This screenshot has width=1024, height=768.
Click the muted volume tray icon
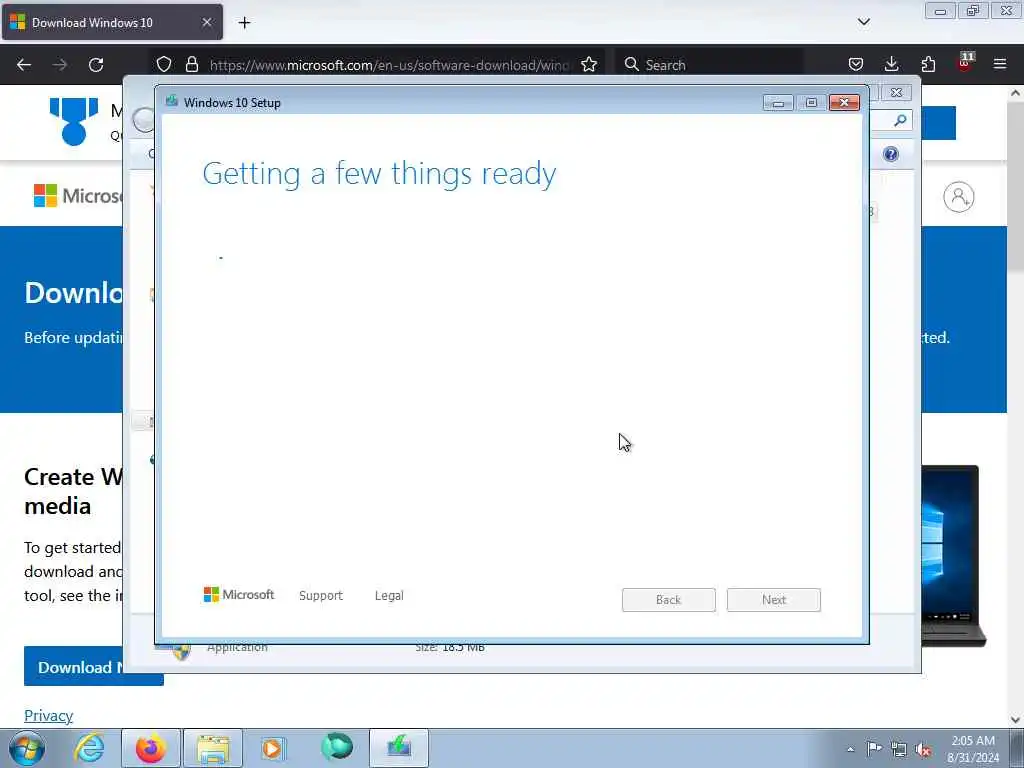click(923, 750)
